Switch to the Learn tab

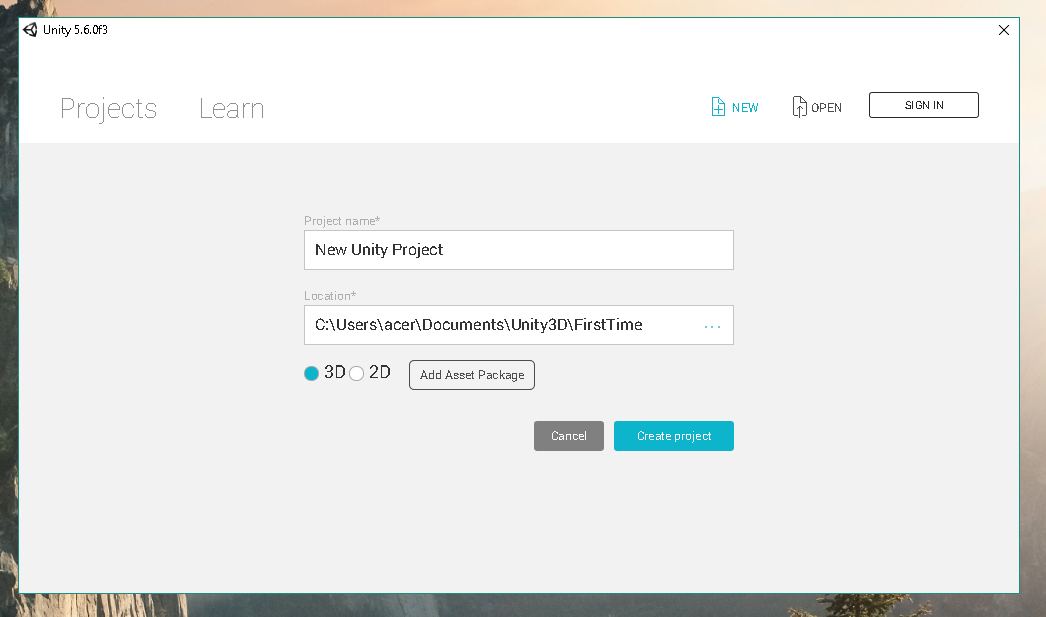click(231, 109)
